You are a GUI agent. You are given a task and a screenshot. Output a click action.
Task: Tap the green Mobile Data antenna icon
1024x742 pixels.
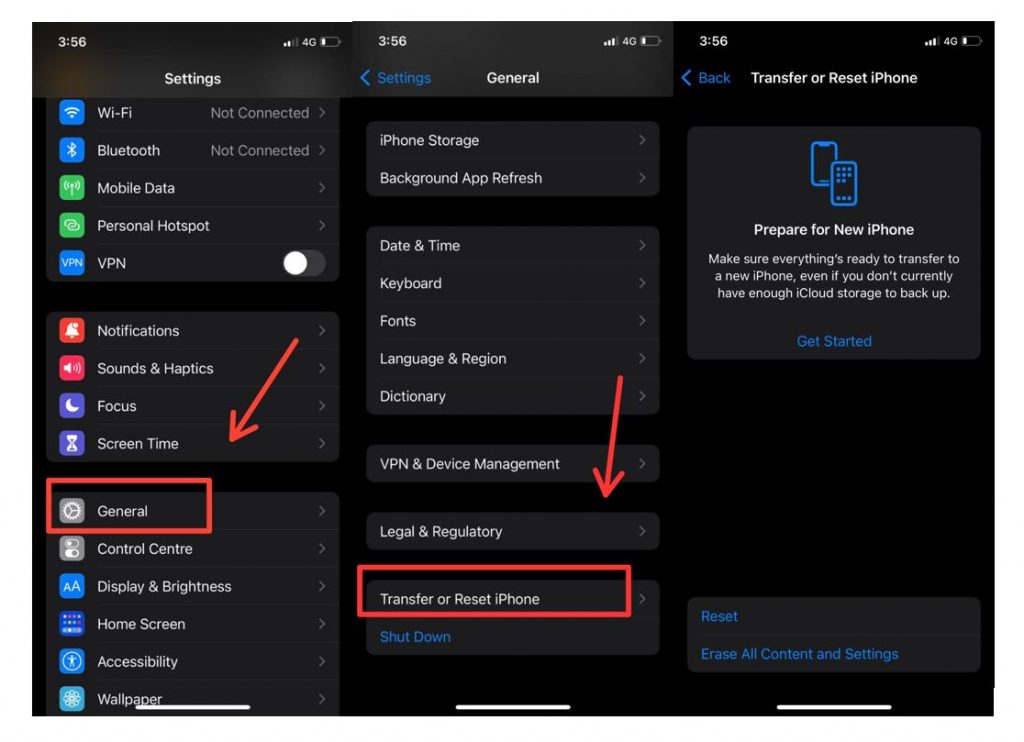[72, 188]
